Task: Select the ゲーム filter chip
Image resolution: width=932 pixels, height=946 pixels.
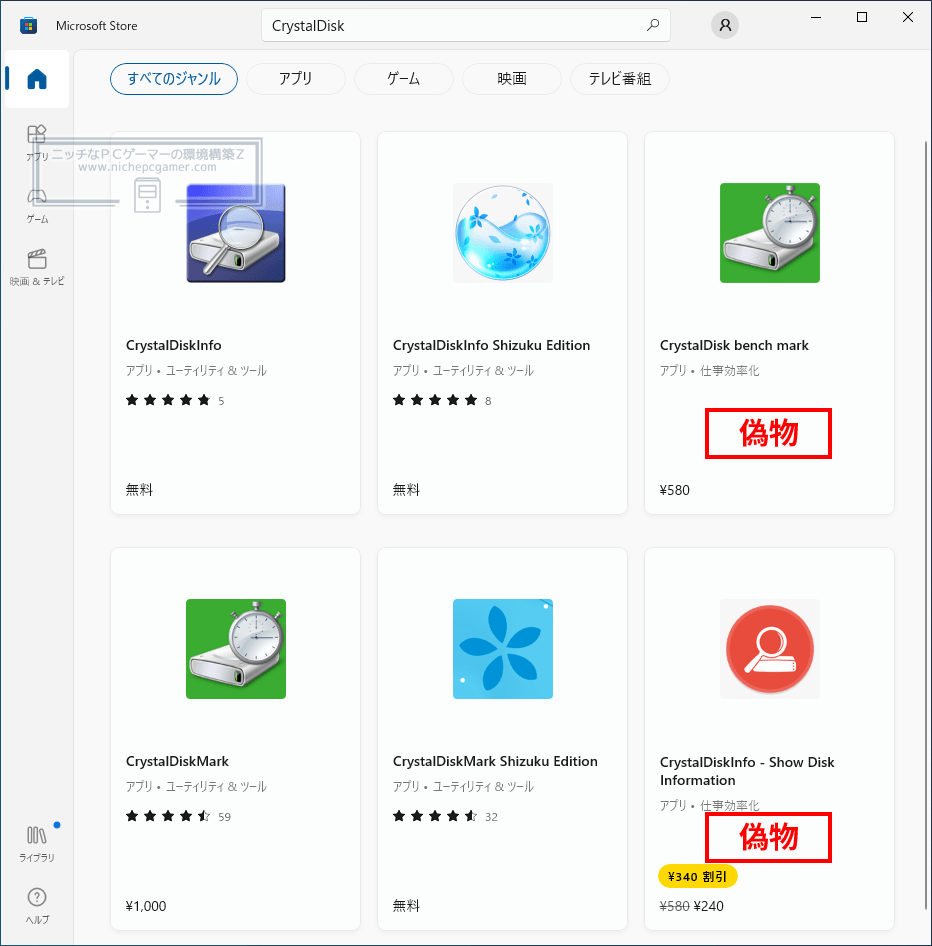Action: tap(404, 79)
